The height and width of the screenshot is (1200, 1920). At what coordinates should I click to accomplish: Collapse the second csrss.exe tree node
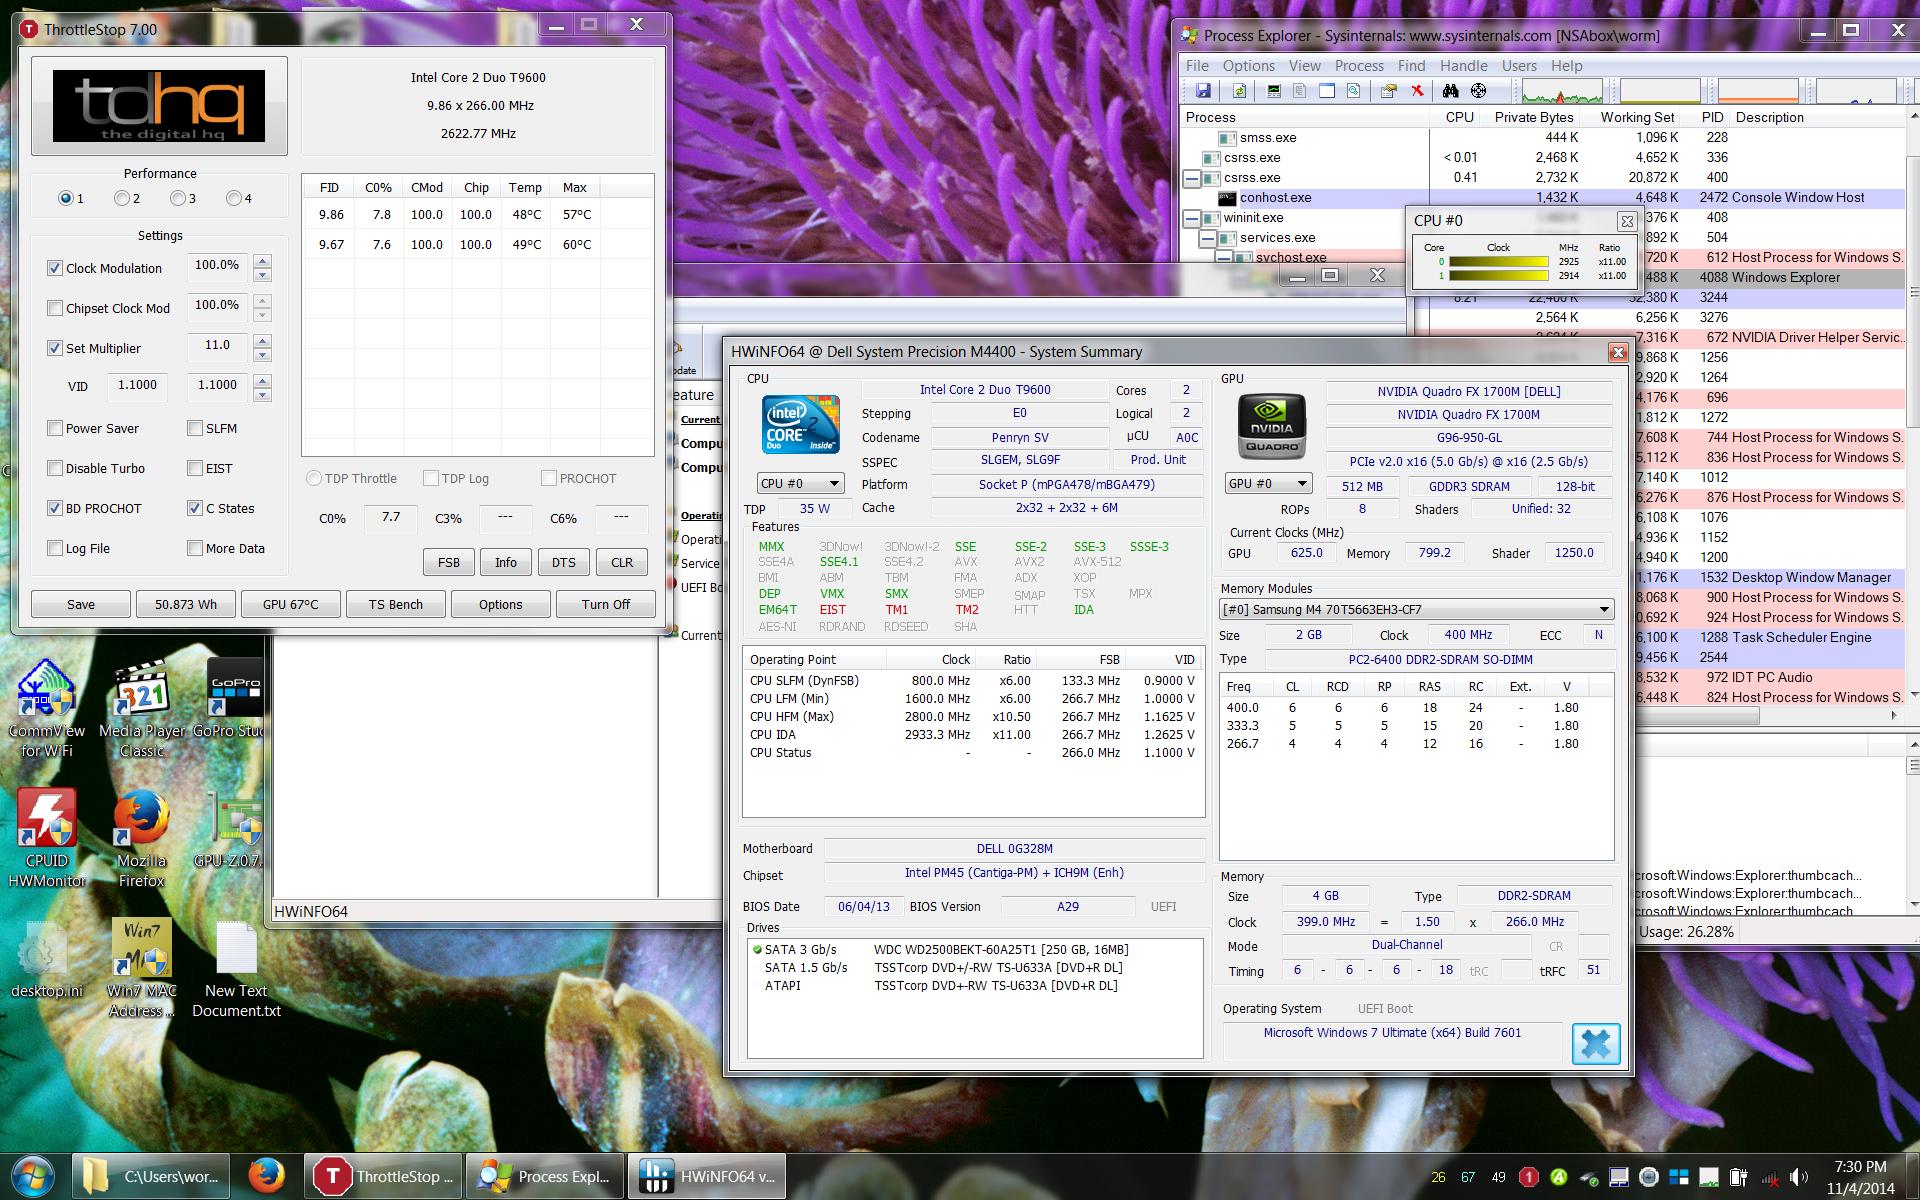tap(1192, 178)
